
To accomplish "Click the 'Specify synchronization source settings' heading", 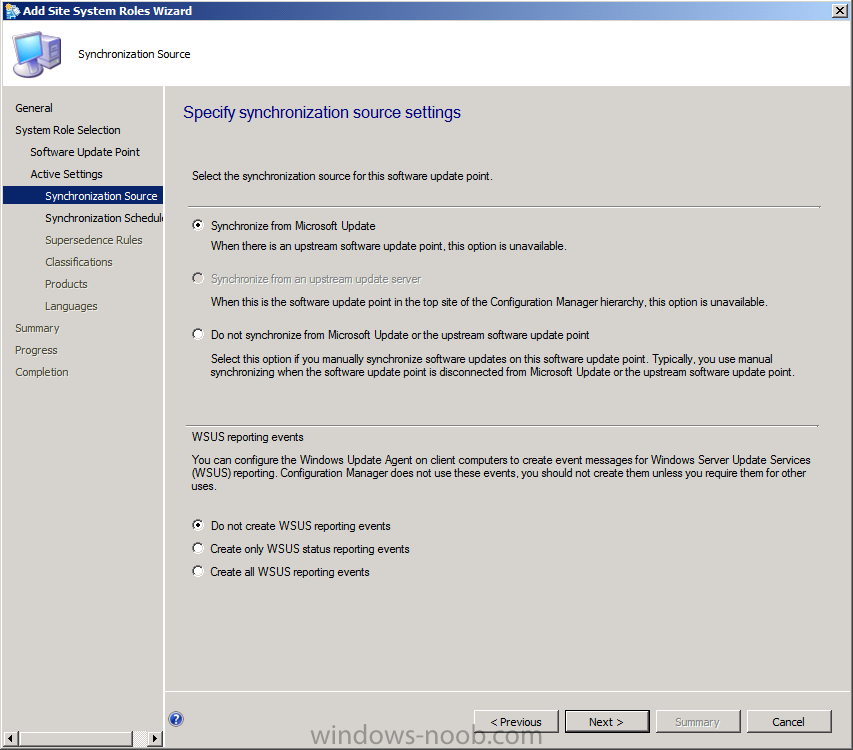I will tap(322, 113).
